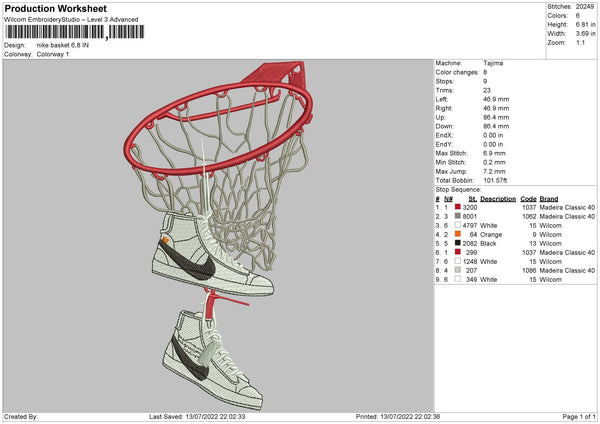Click the Left value '46.9 mm'
This screenshot has height=424, width=600.
496,99
